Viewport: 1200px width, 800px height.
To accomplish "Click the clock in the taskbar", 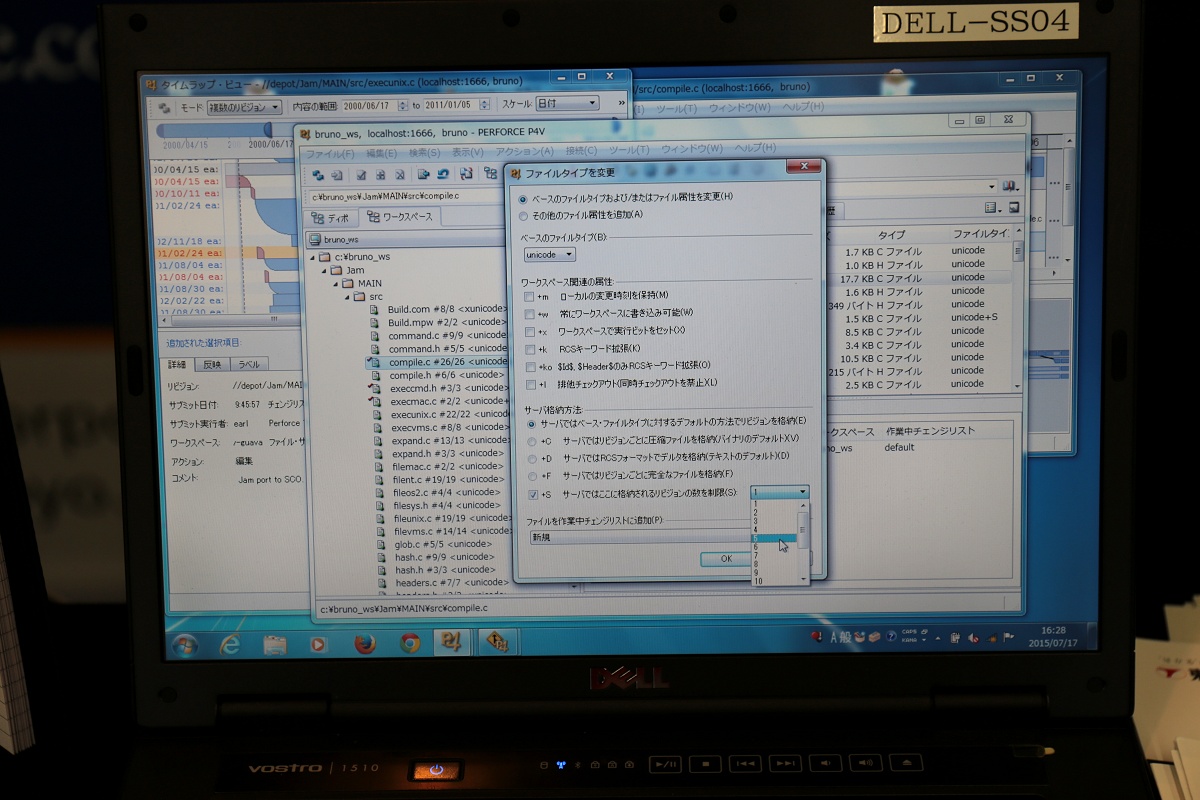I will [x=1052, y=636].
